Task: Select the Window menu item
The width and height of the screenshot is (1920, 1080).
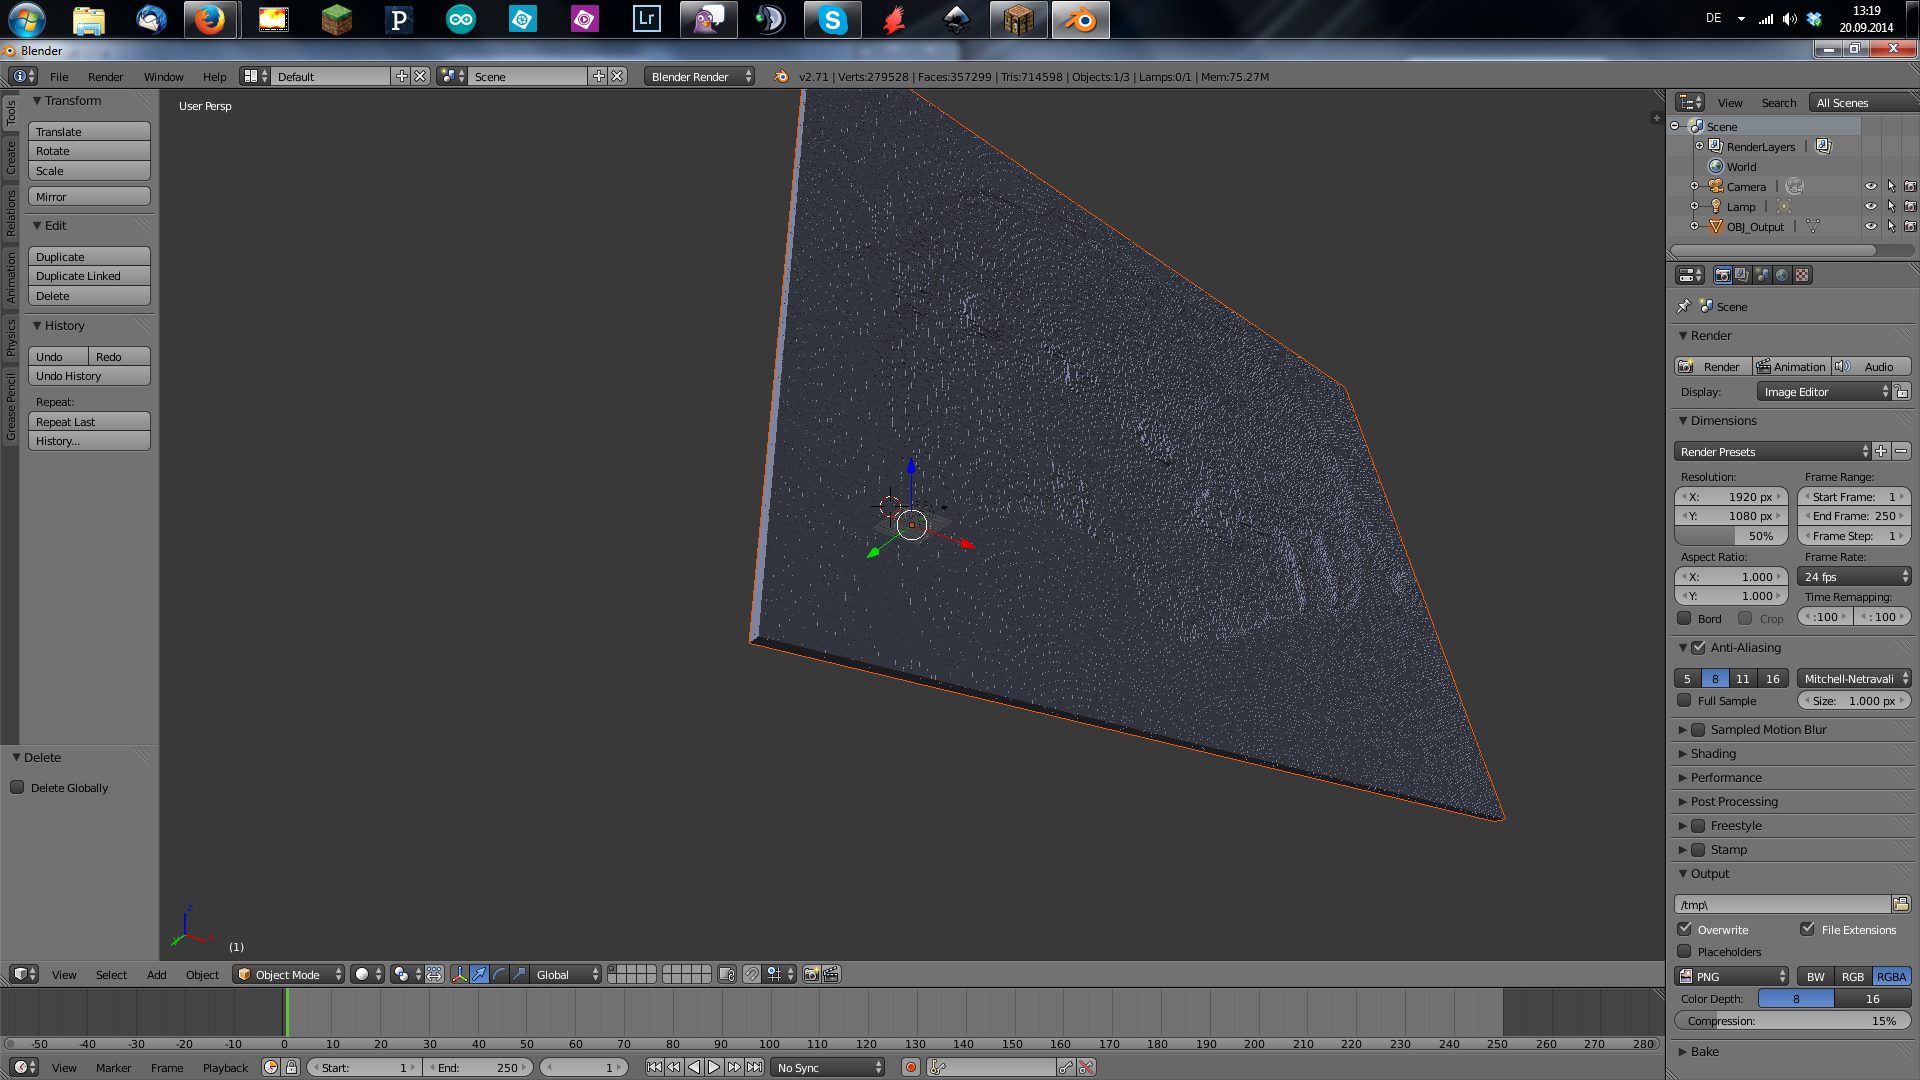Action: [161, 75]
